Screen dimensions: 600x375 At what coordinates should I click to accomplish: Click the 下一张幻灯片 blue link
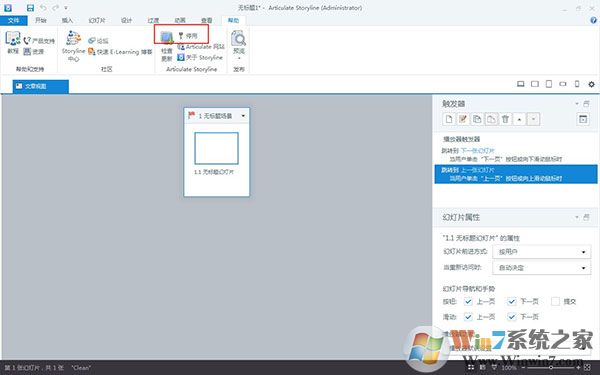(x=478, y=150)
